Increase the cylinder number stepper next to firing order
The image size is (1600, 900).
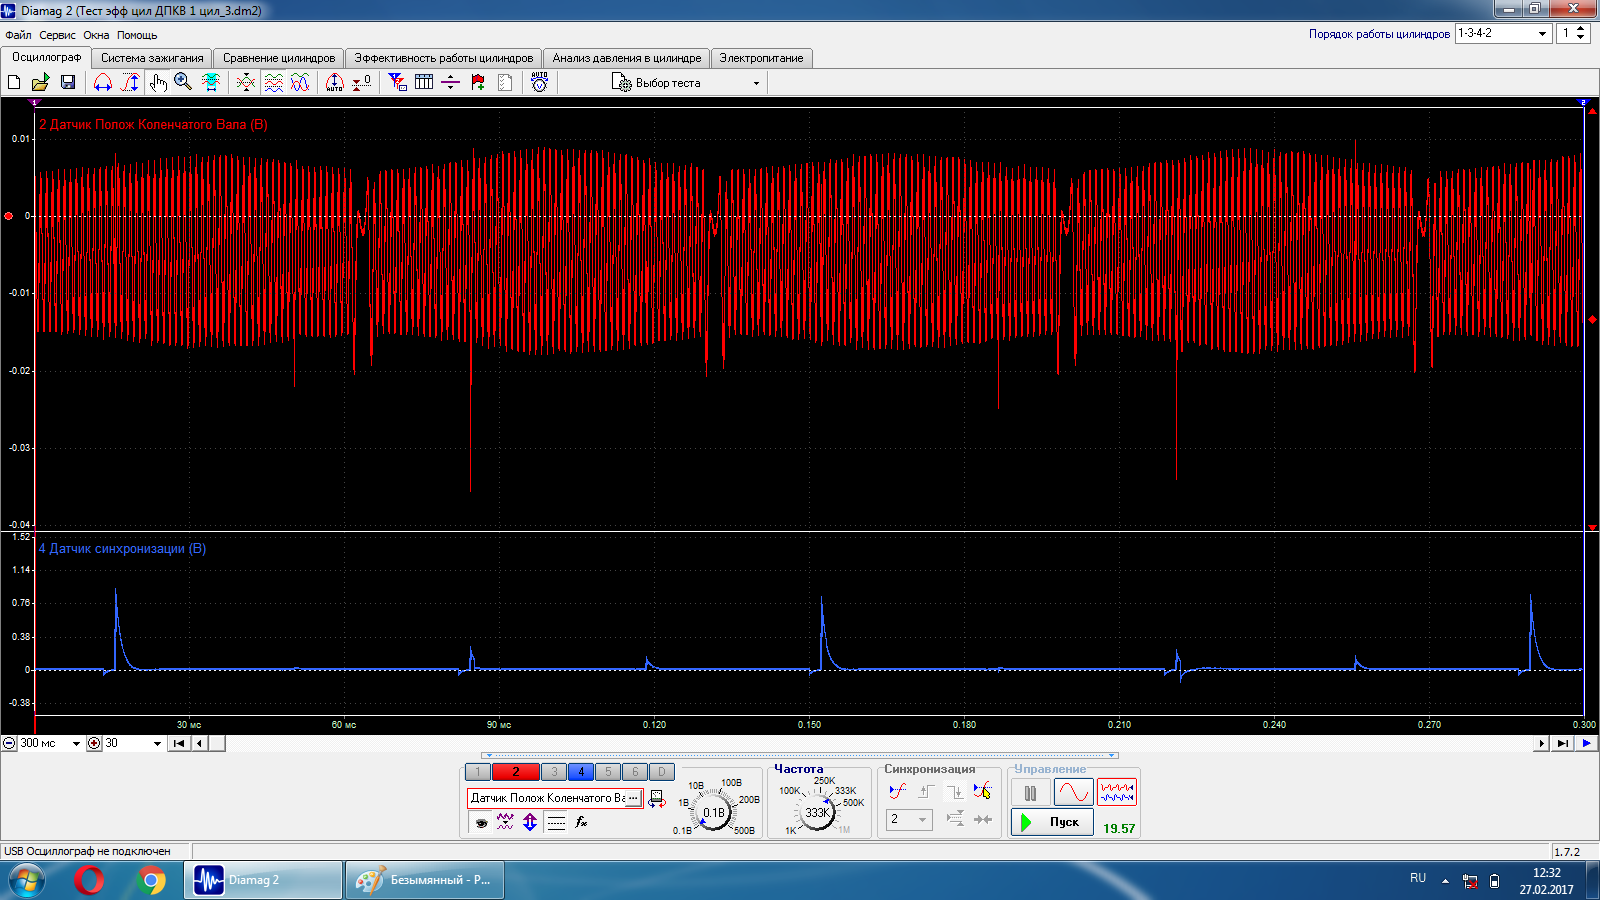pyautogui.click(x=1580, y=28)
